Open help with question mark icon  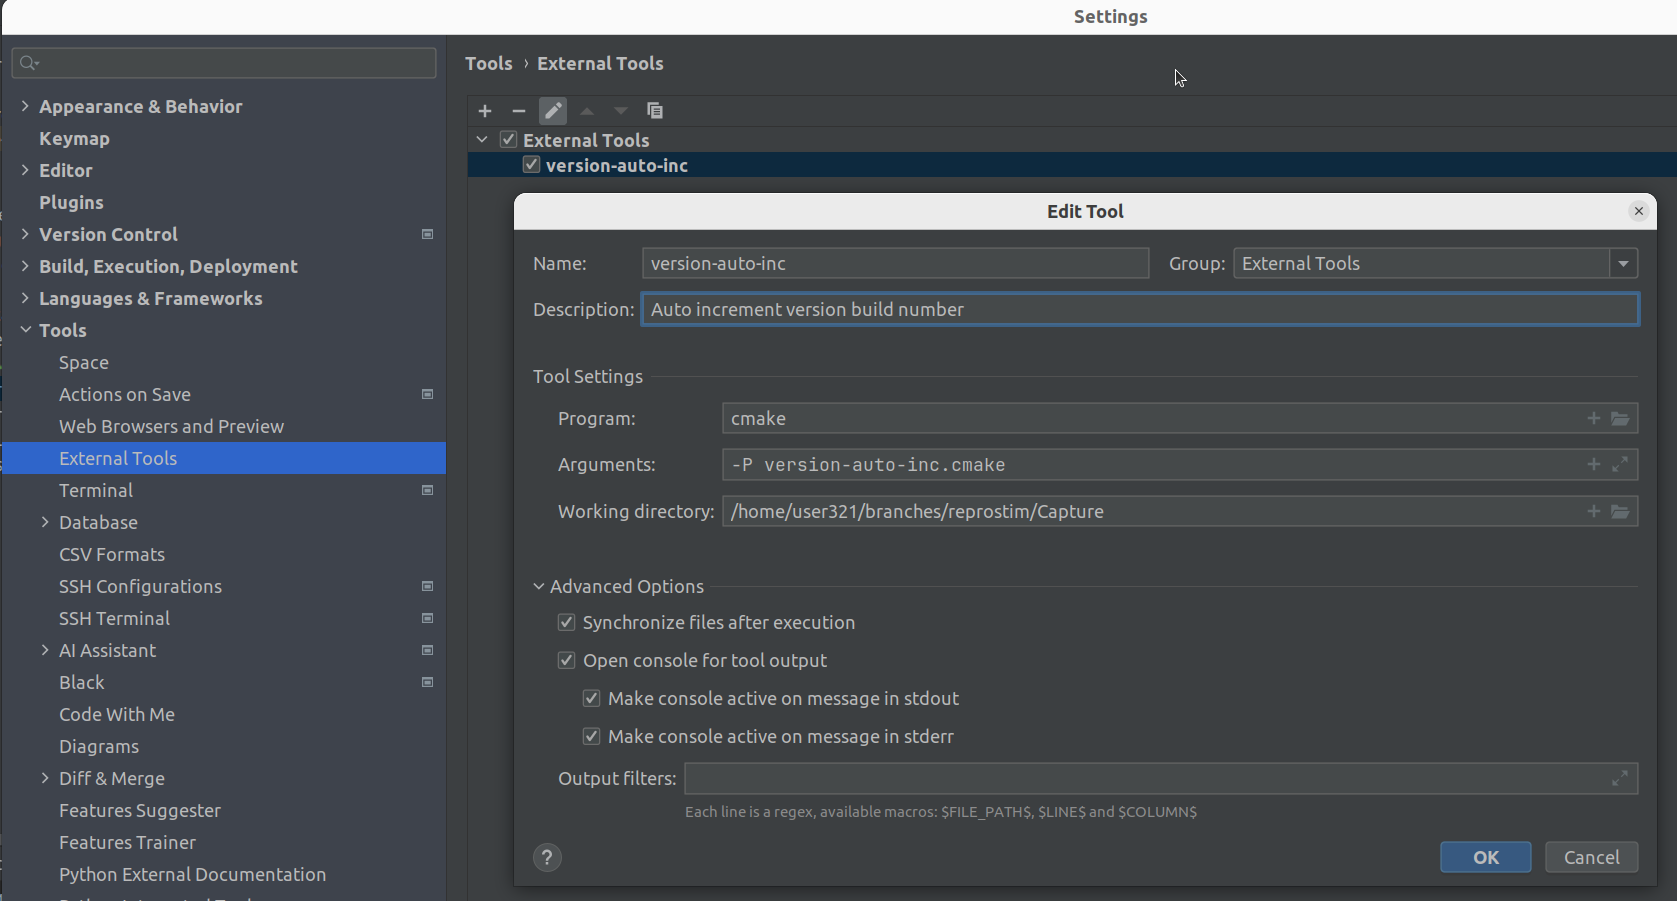point(547,857)
